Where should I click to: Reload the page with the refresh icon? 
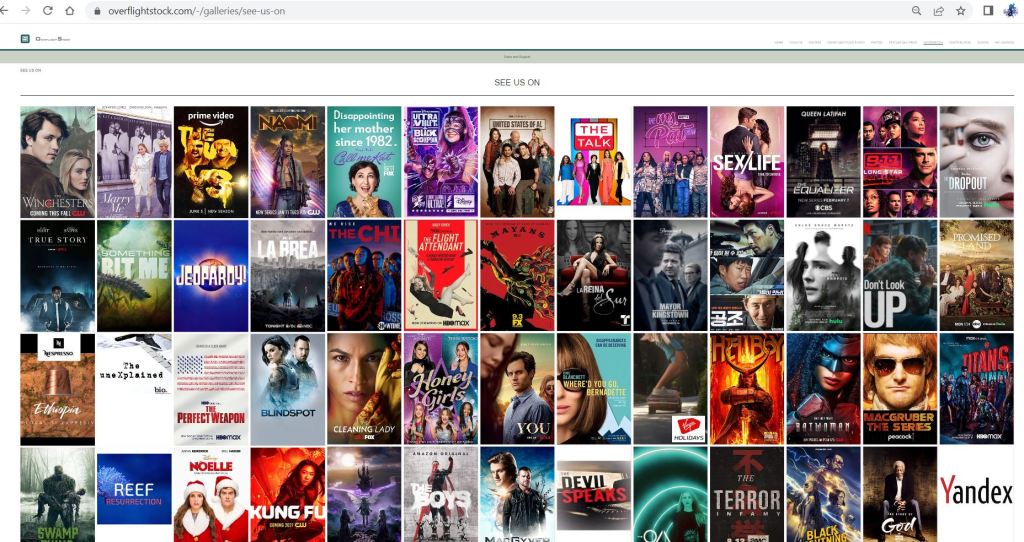point(47,10)
